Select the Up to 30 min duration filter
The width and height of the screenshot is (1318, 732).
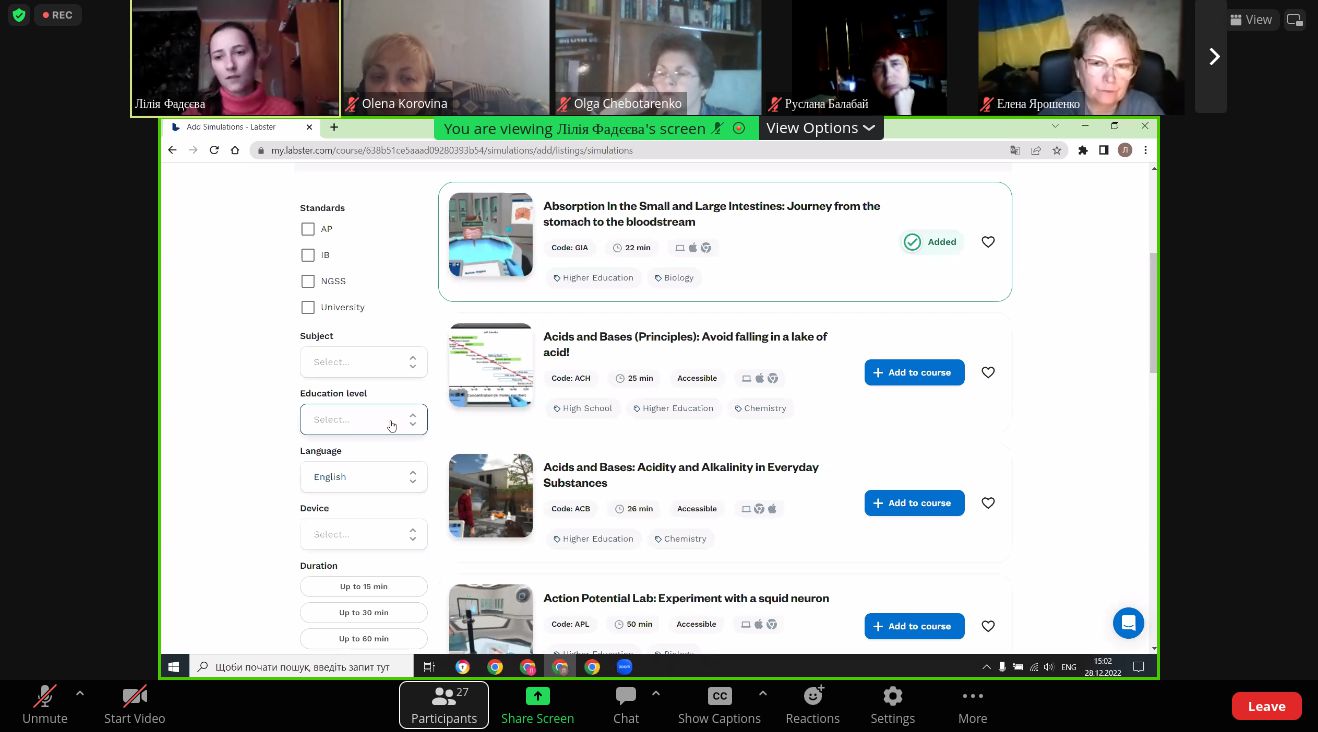tap(363, 612)
